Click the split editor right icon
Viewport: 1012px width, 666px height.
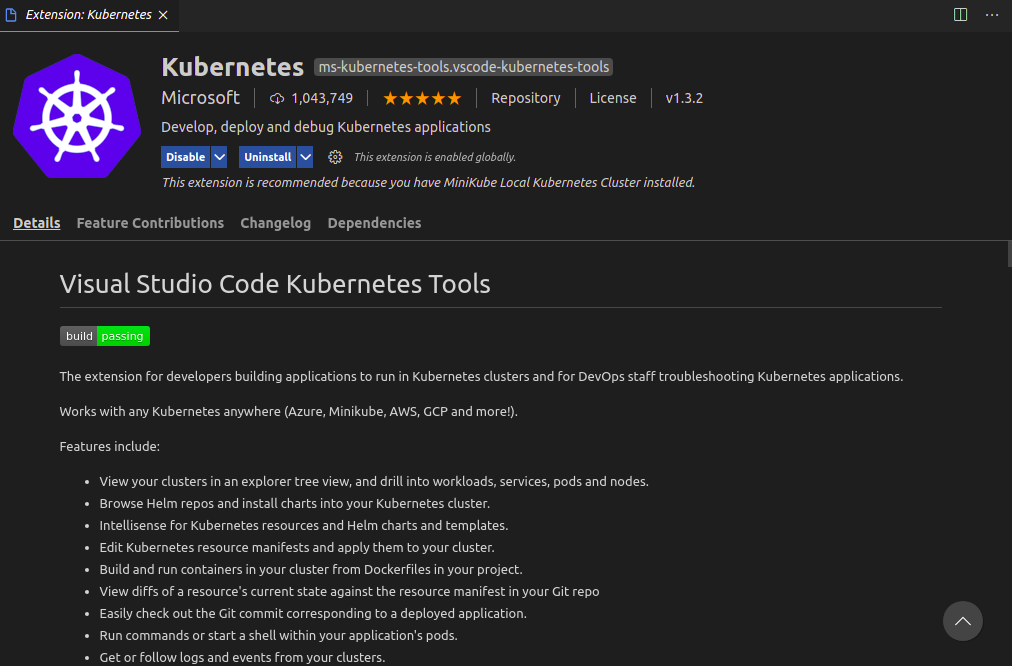[x=960, y=15]
